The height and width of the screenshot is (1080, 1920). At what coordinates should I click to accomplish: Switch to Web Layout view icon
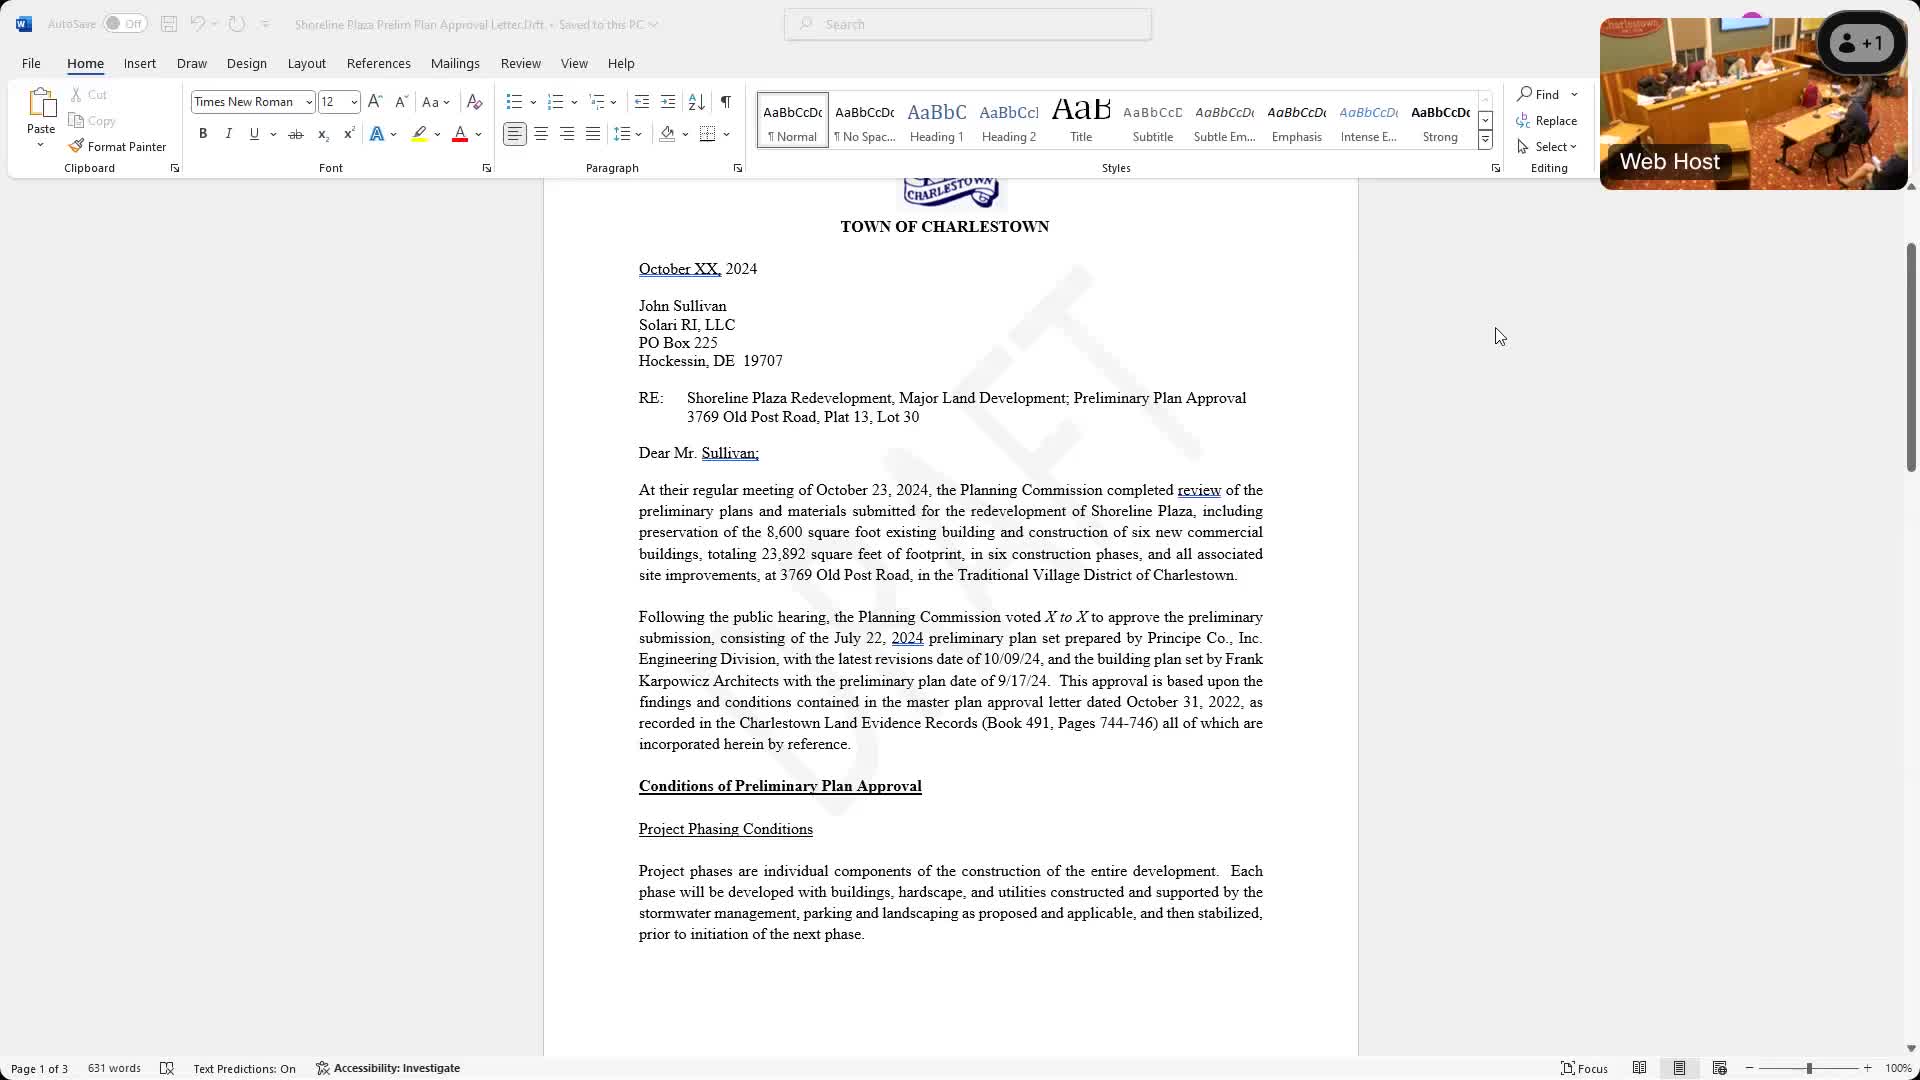(x=1719, y=1068)
